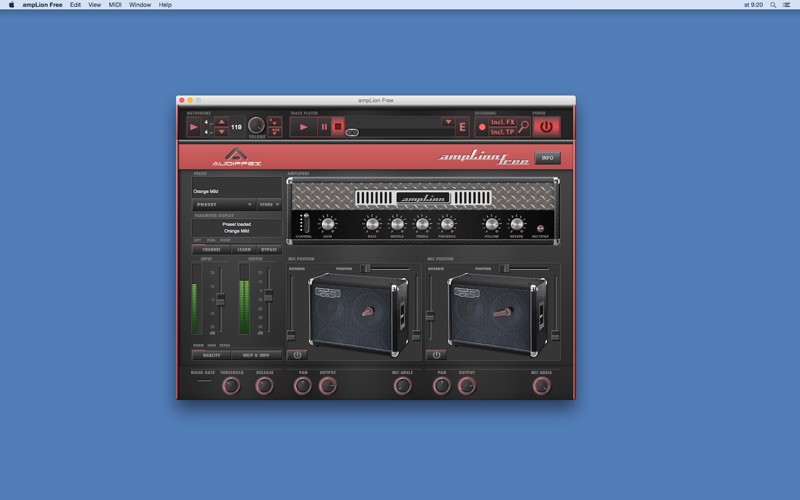Open the lower time signature dropdown
This screenshot has width=800, height=500.
point(208,132)
